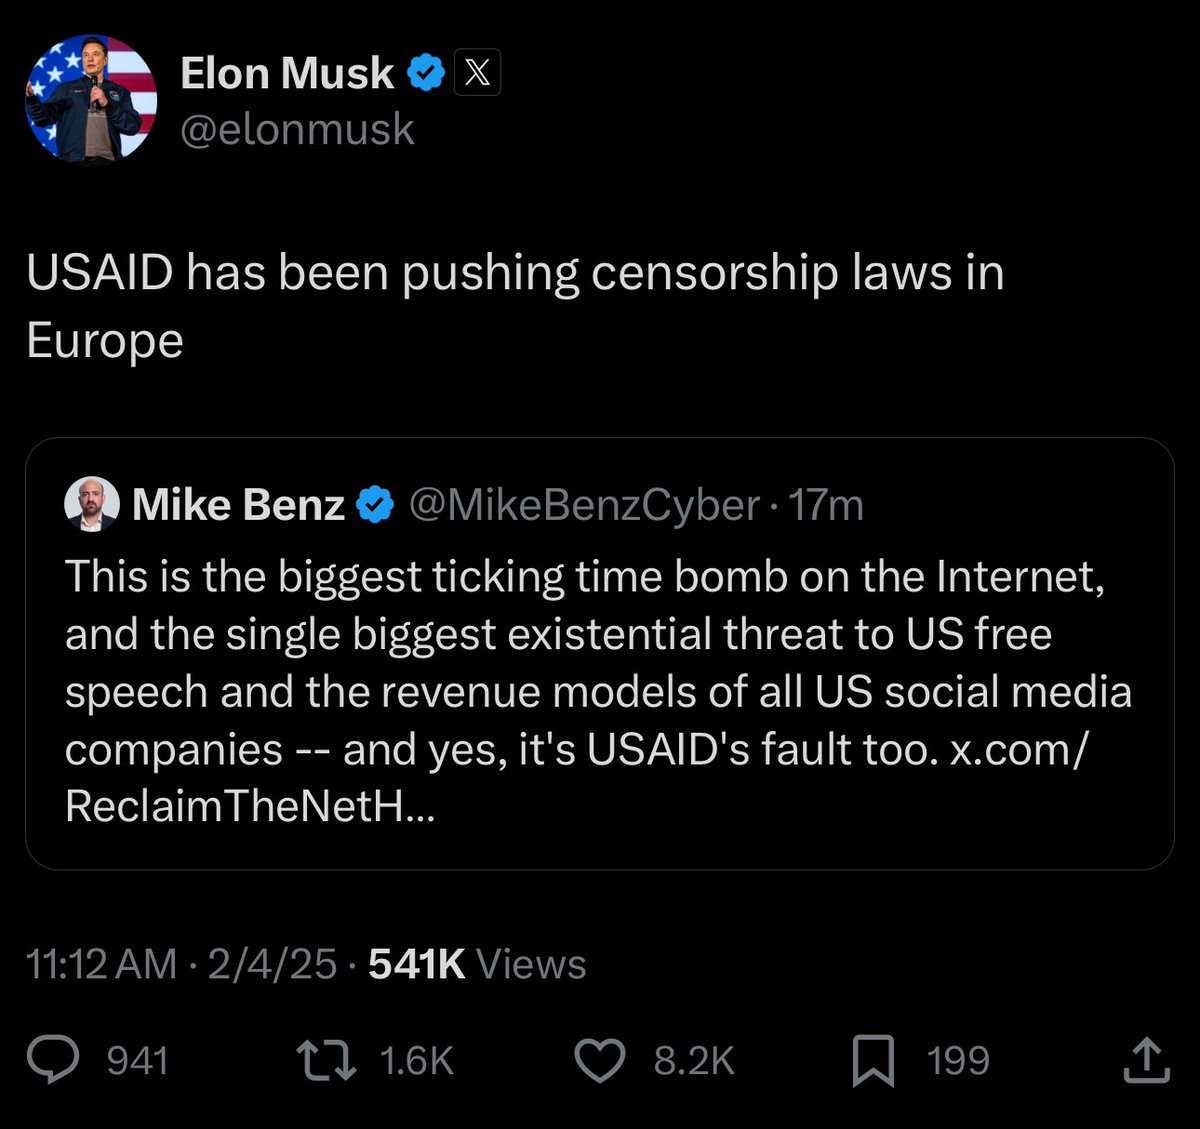Bookmark this post
This screenshot has height=1129, width=1200.
click(872, 1061)
